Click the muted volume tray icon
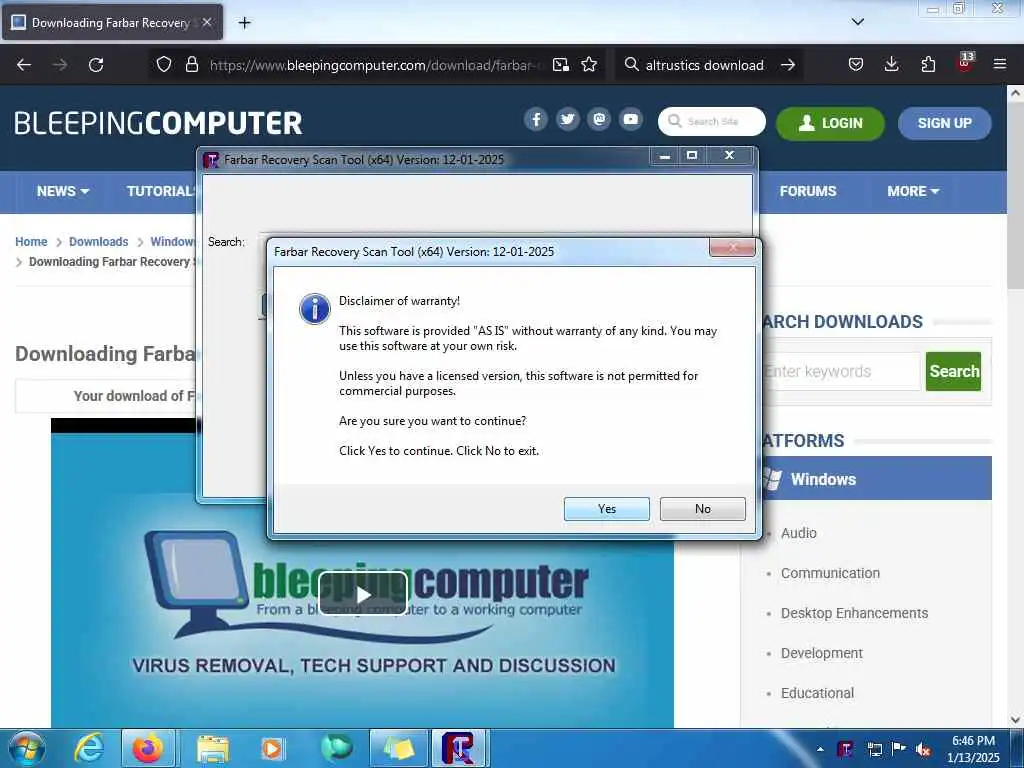 [923, 750]
